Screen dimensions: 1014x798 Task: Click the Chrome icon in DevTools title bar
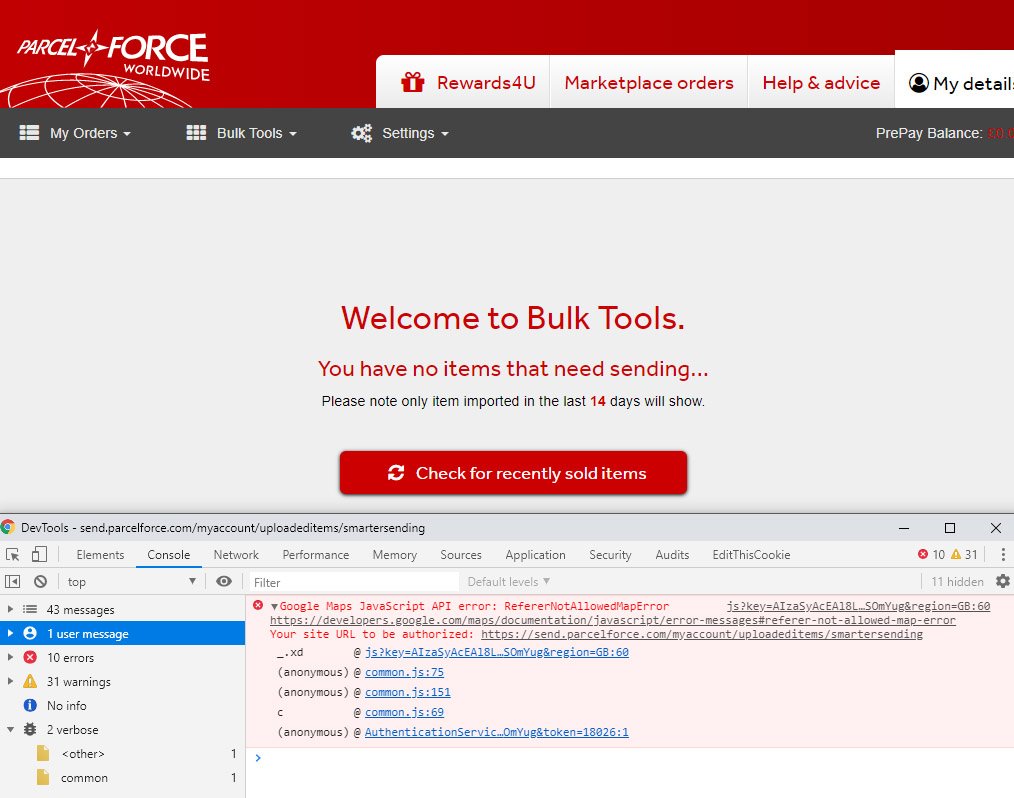(8, 527)
